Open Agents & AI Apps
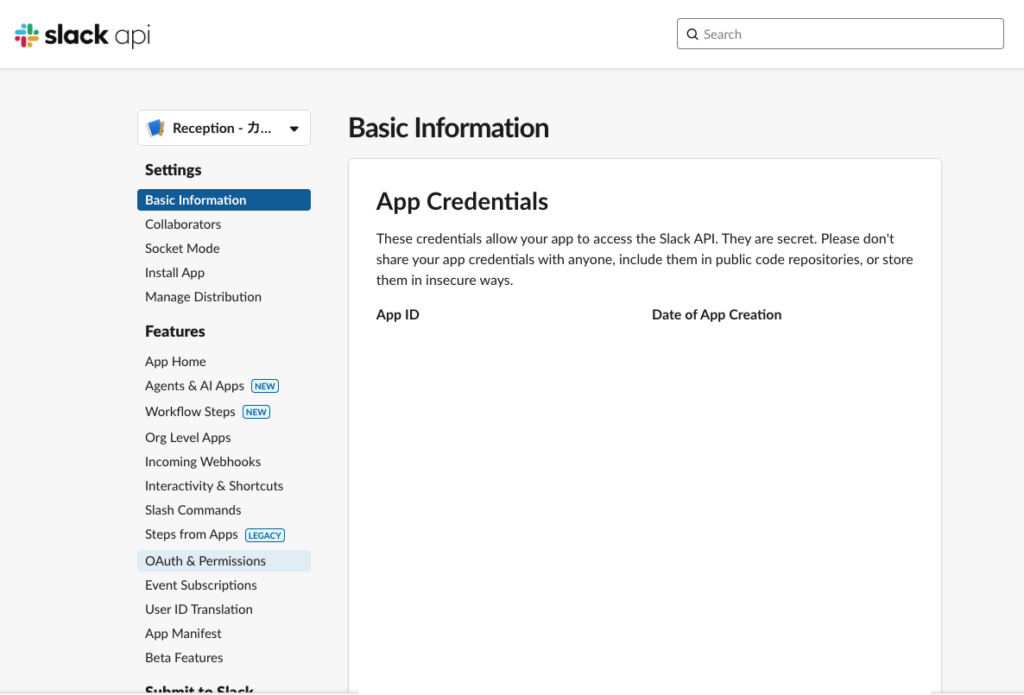Screen dimensions: 1024x695 [195, 385]
